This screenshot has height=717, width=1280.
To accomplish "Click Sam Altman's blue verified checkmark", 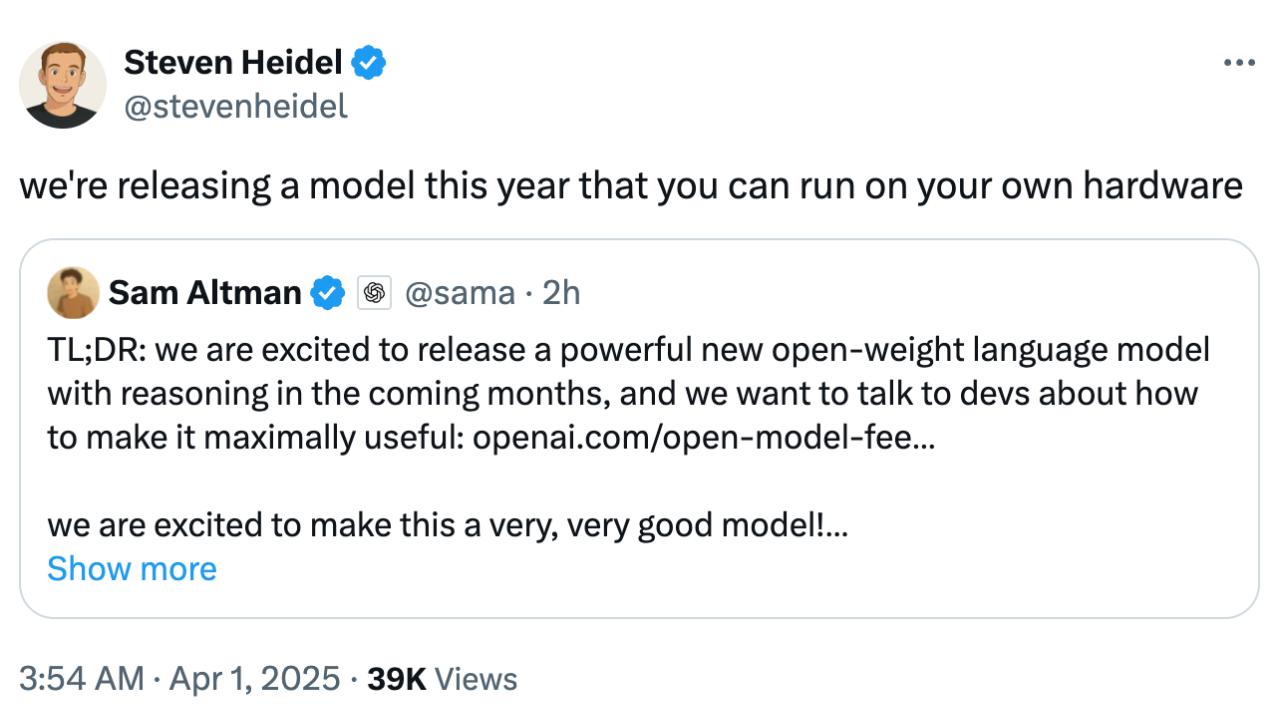I will tap(328, 293).
